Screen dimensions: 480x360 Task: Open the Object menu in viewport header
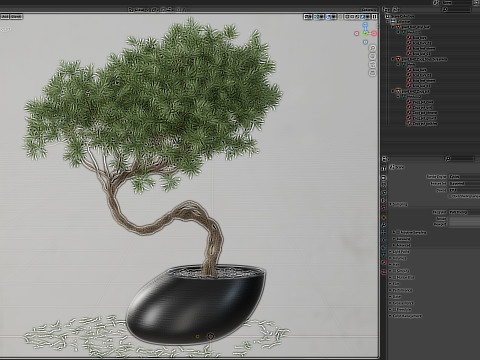[17, 16]
